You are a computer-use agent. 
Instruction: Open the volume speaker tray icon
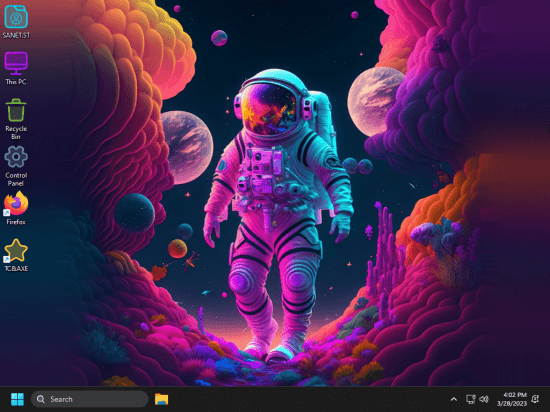pos(484,399)
